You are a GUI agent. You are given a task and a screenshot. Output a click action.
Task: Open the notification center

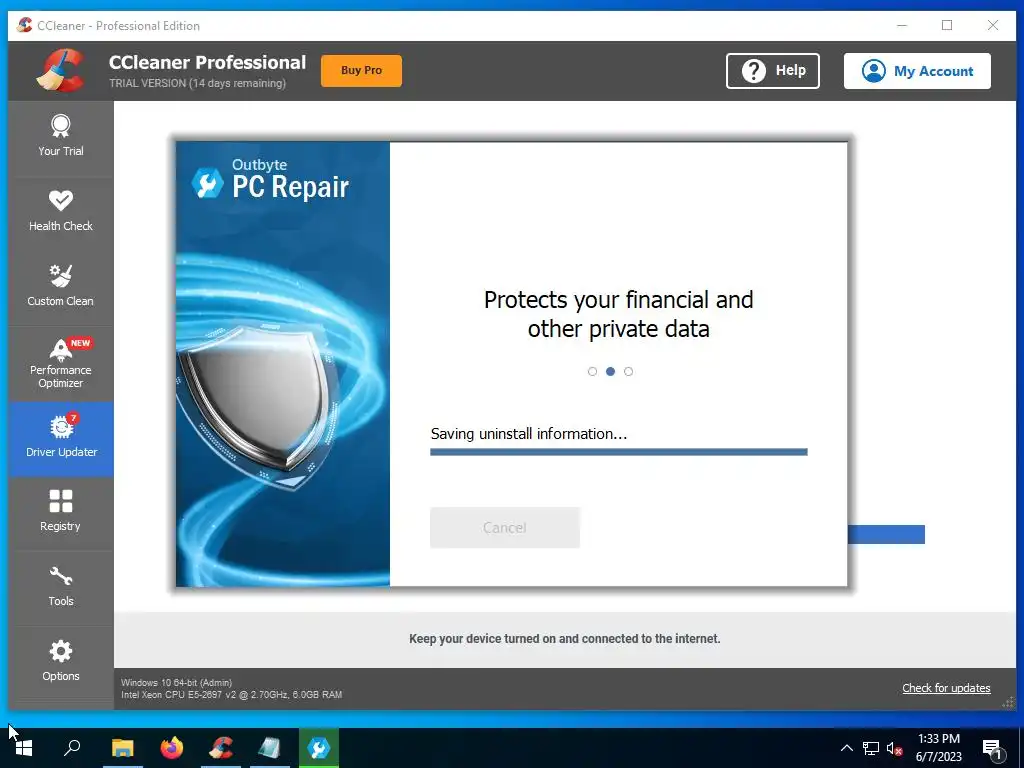pyautogui.click(x=993, y=748)
